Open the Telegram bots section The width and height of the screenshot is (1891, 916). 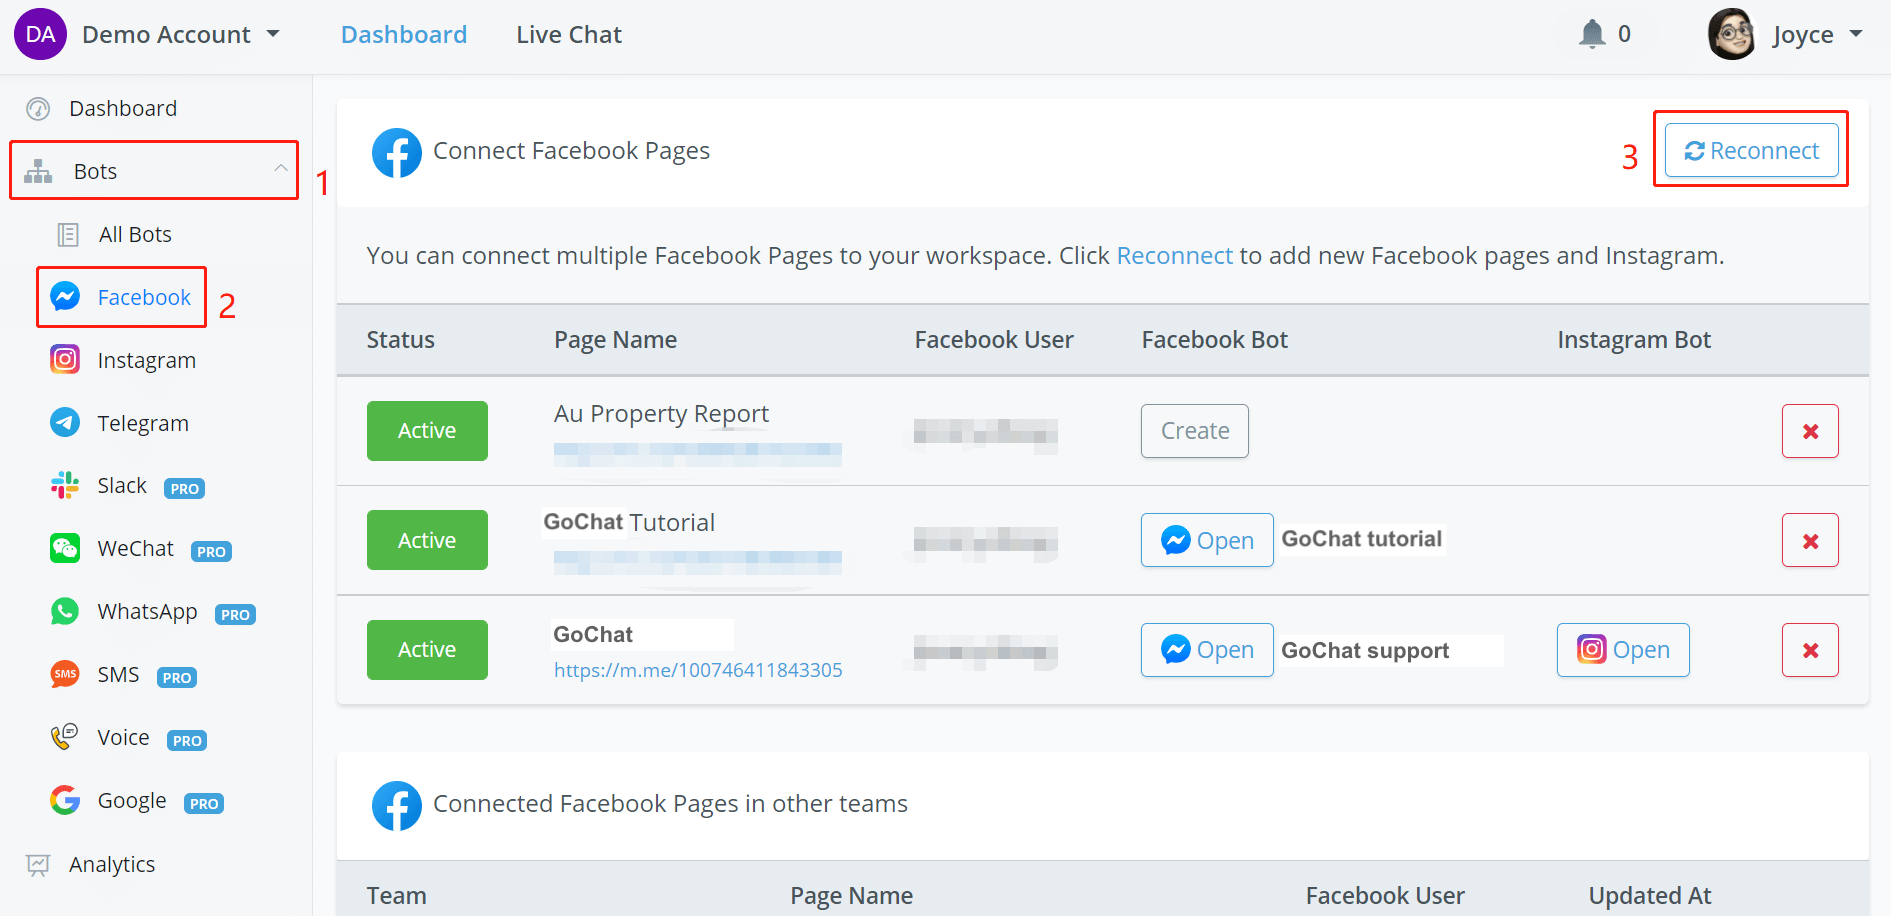(142, 423)
